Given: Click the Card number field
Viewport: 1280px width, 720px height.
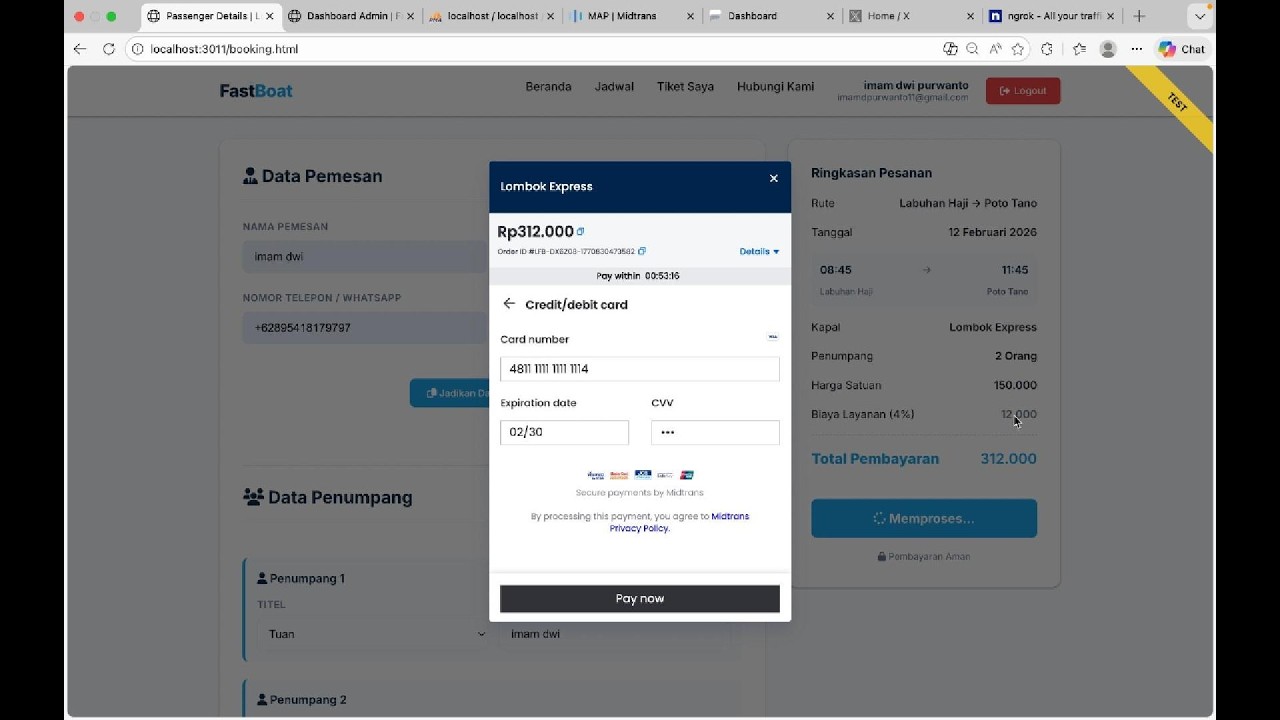Looking at the screenshot, I should tap(640, 369).
